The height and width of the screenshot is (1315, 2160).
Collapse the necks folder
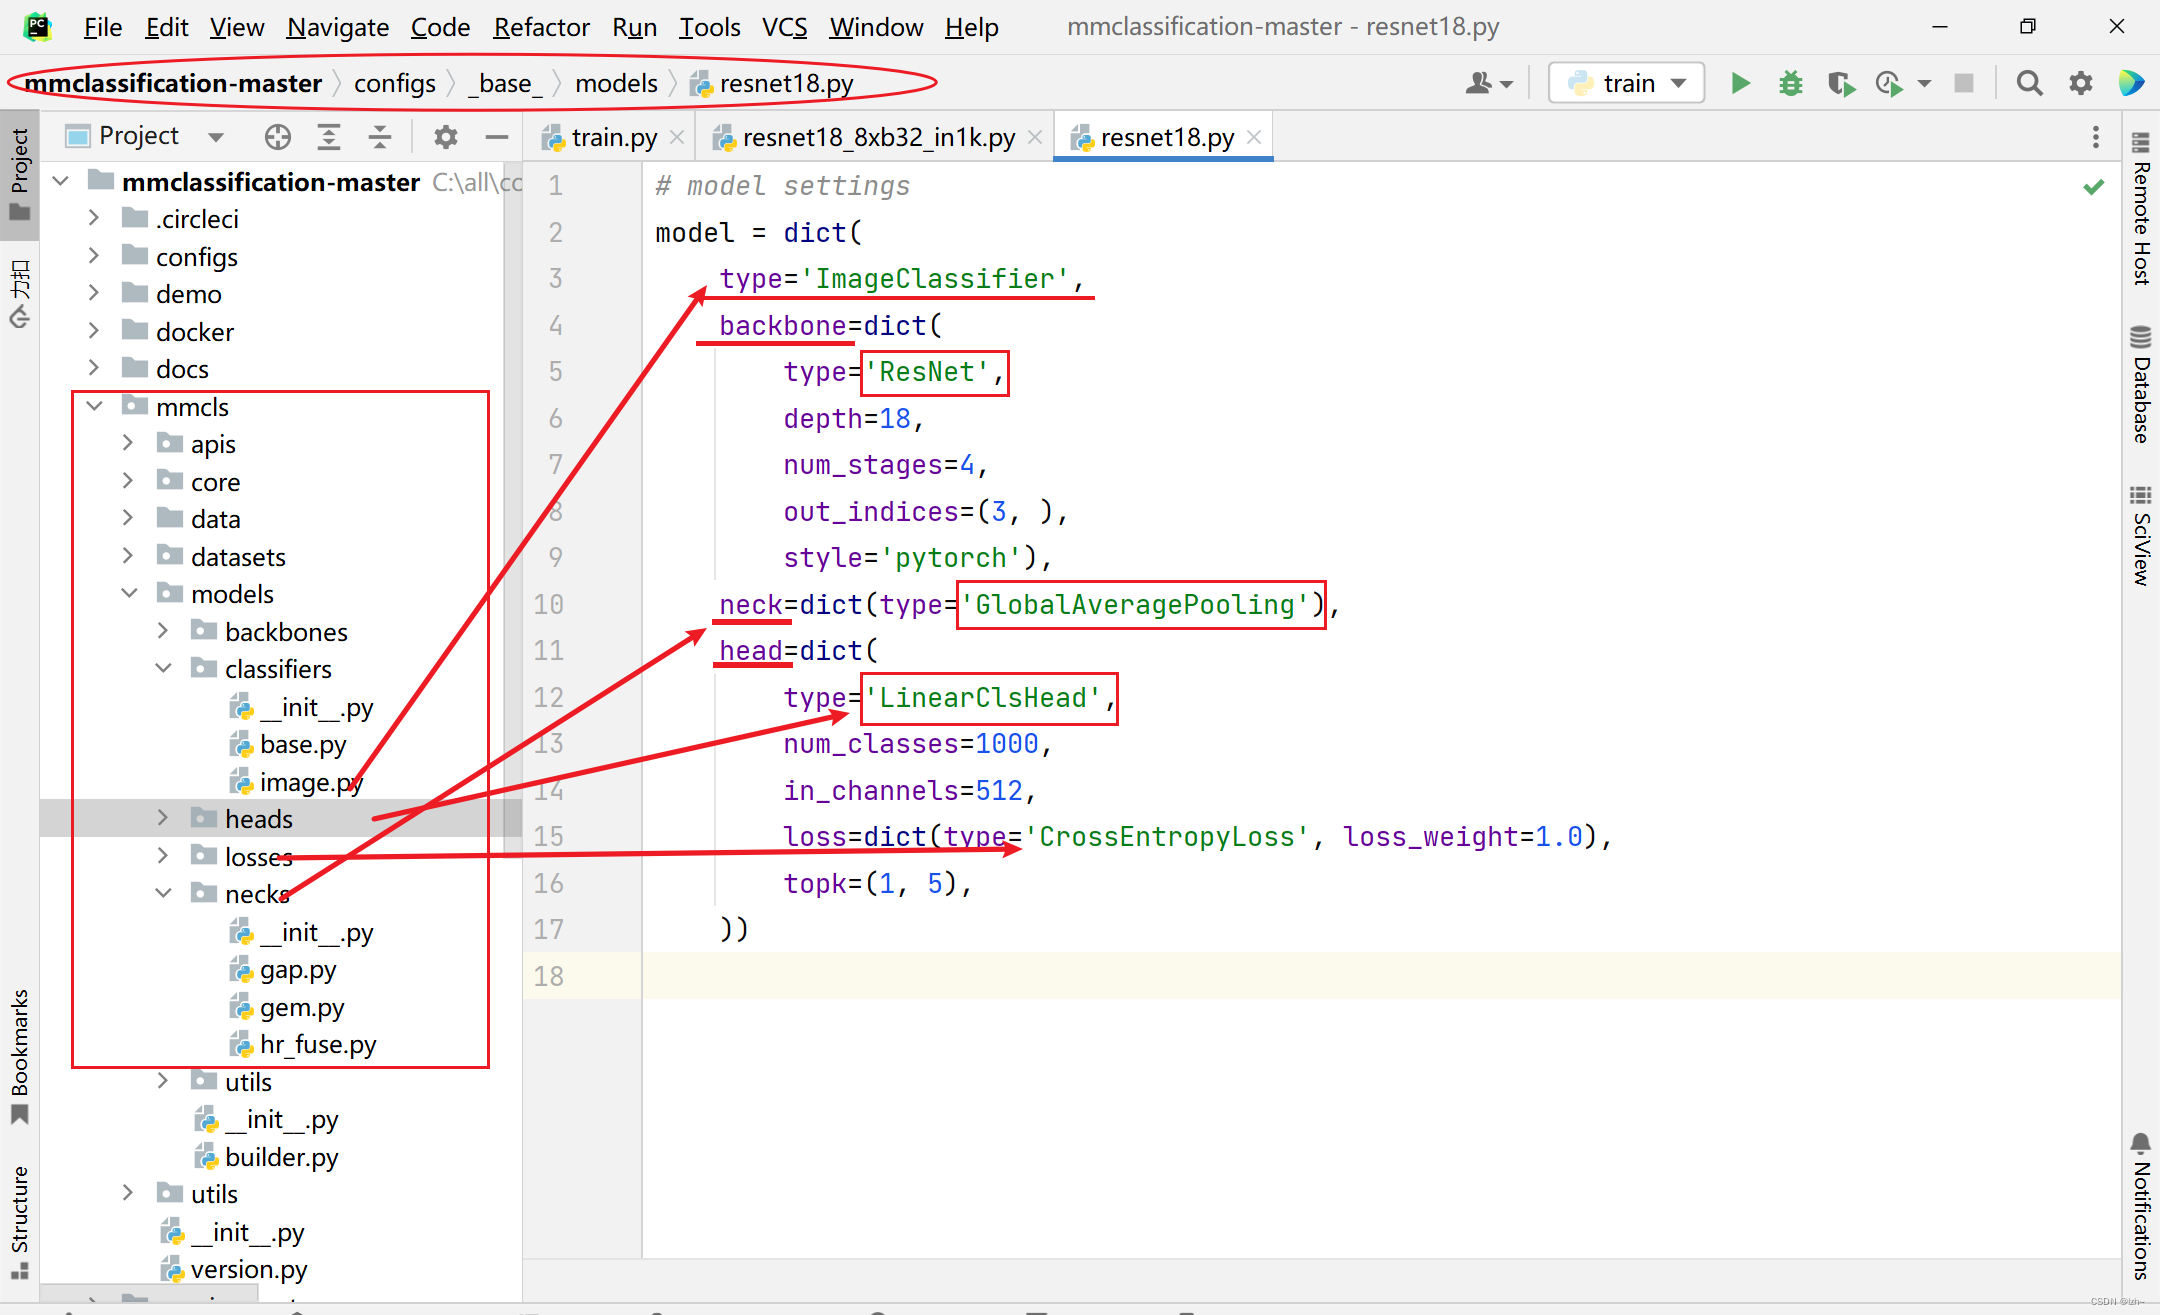(x=163, y=893)
